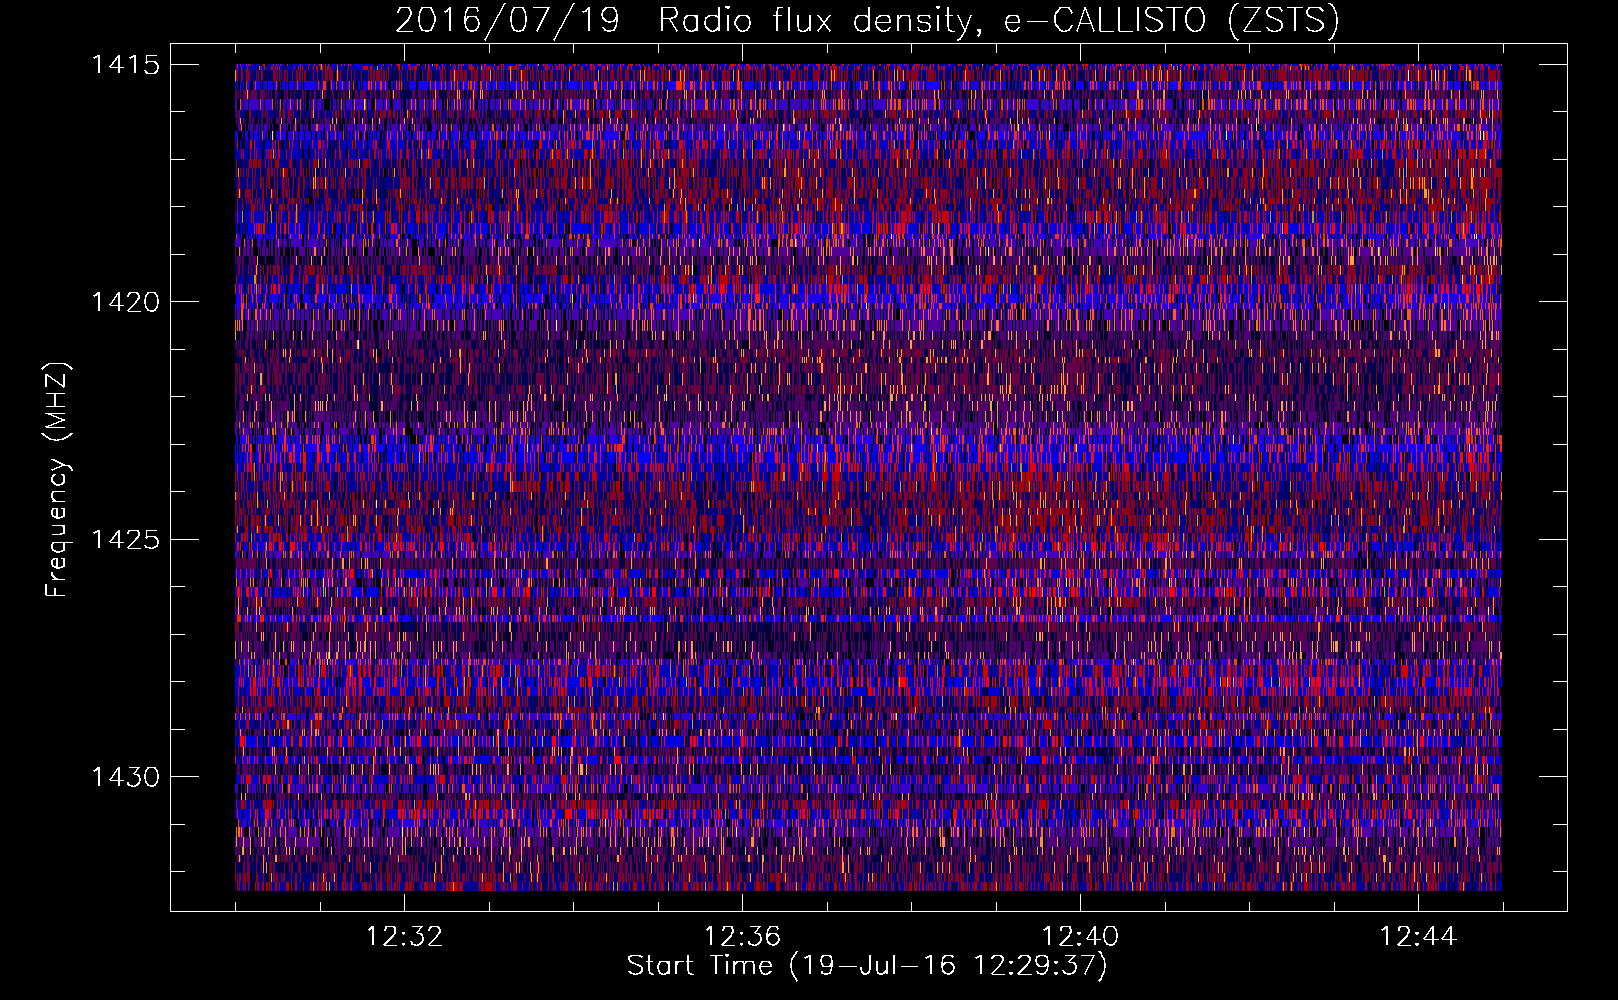The image size is (1618, 1000).
Task: Click the 12:32 time tick label
Action: [404, 937]
